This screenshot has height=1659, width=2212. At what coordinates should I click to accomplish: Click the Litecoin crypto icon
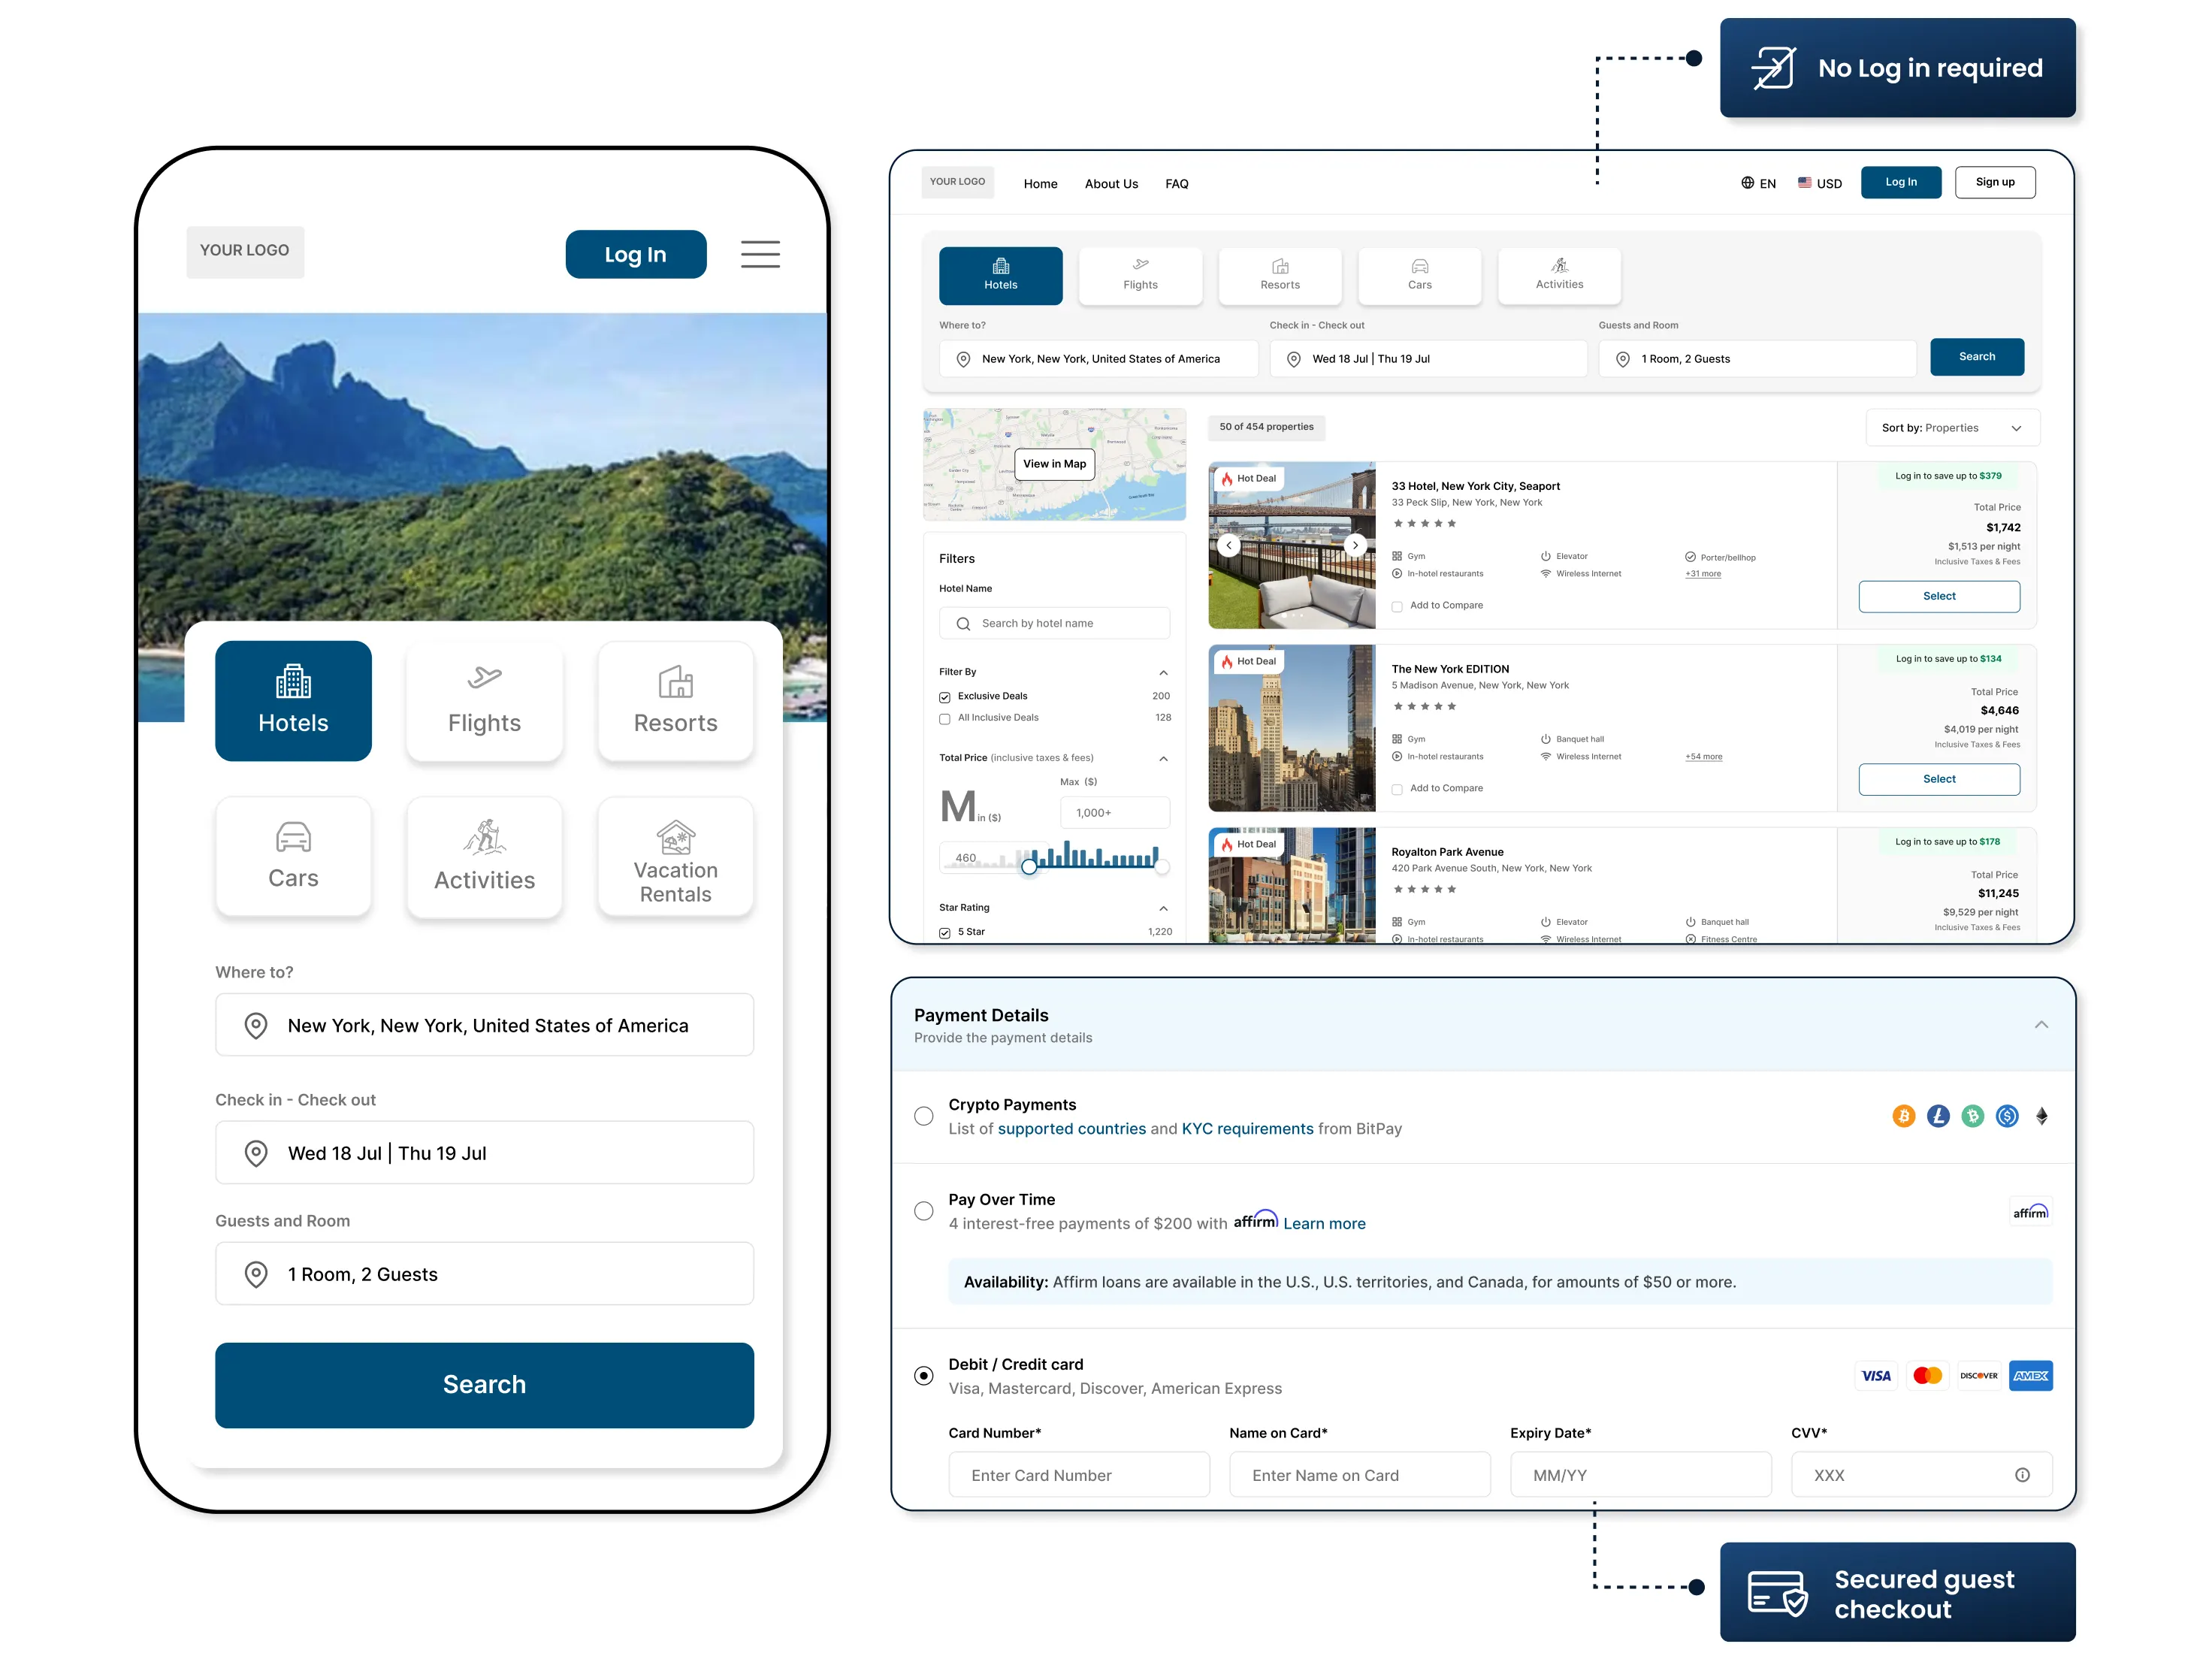tap(1938, 1116)
